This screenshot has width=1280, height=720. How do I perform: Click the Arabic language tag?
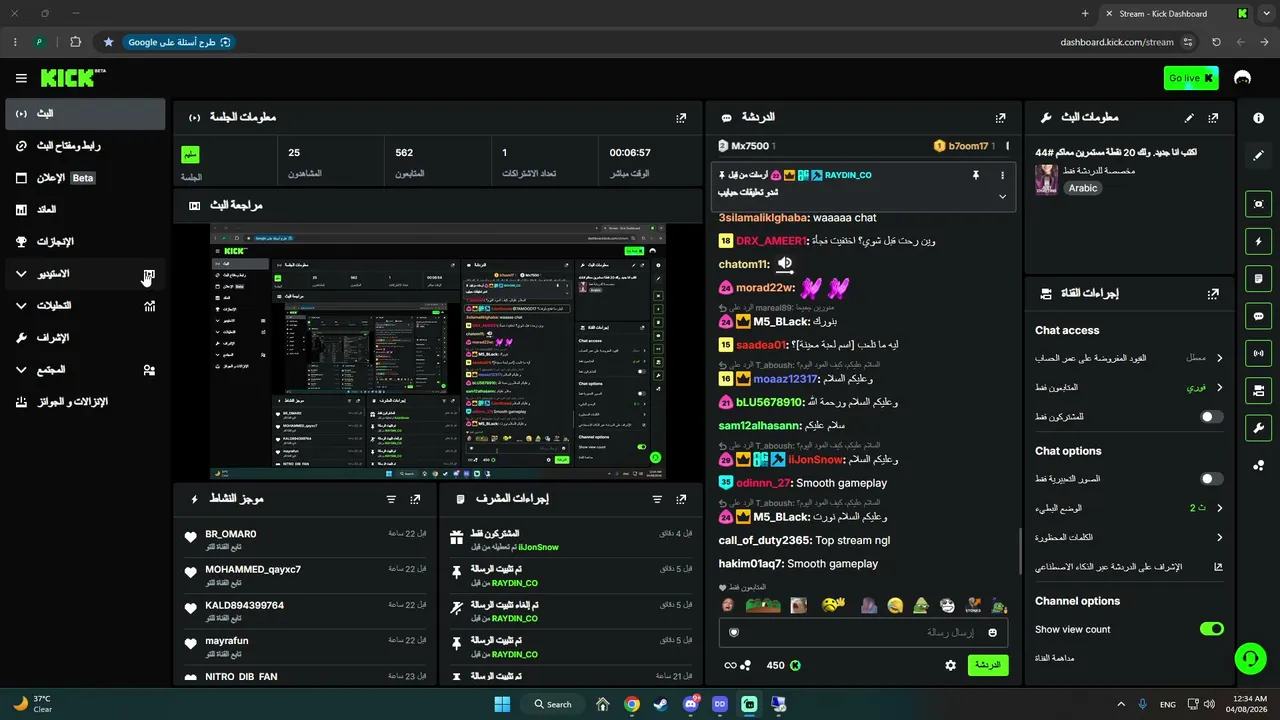point(1083,188)
